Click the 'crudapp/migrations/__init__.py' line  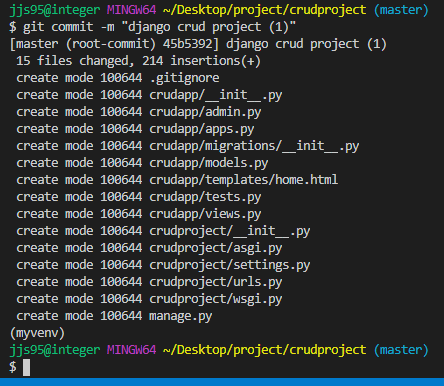[188, 146]
